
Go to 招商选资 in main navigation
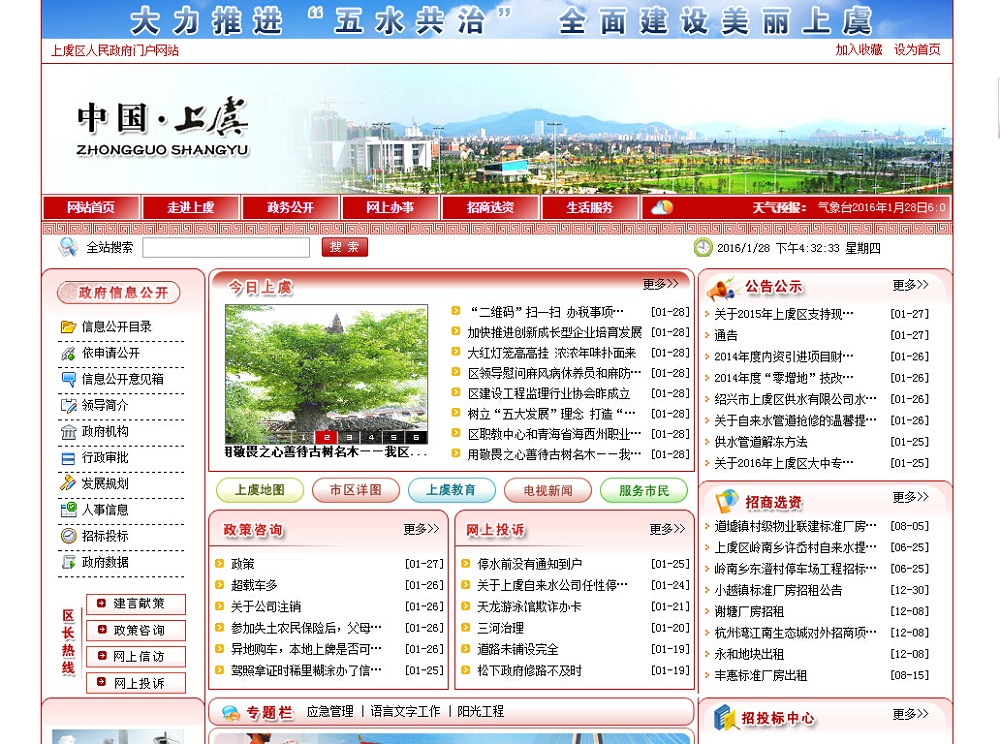490,208
